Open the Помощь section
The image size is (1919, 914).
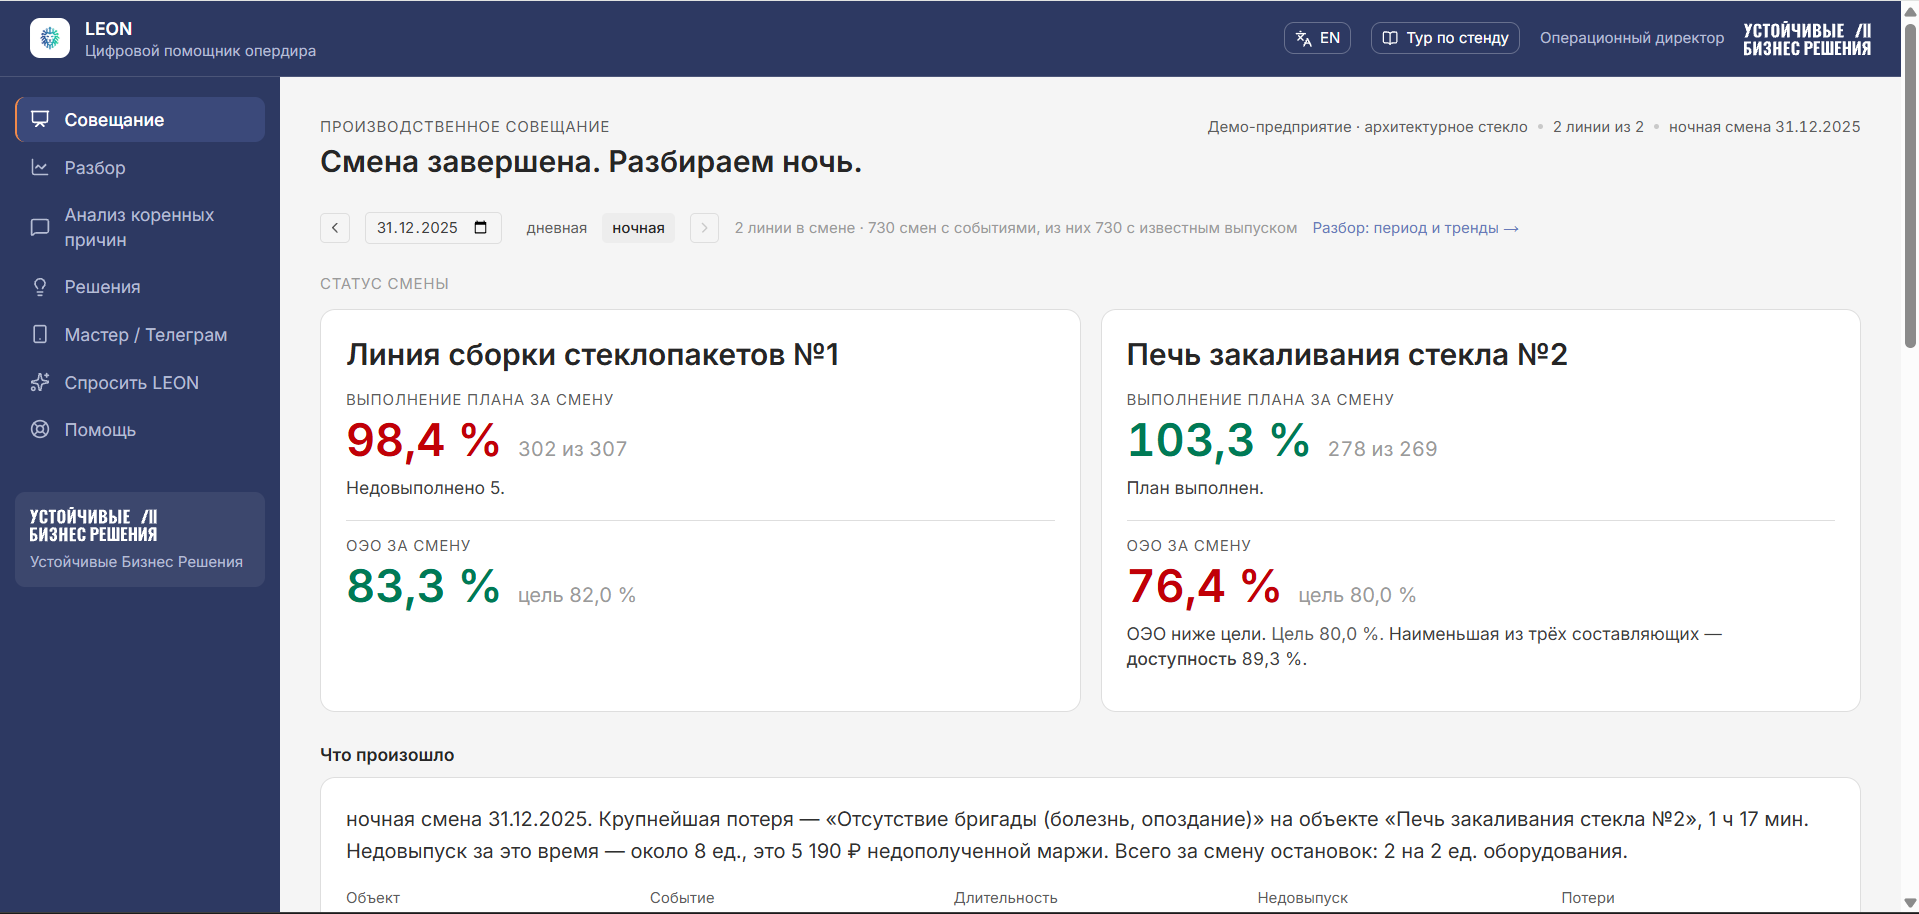click(x=140, y=429)
